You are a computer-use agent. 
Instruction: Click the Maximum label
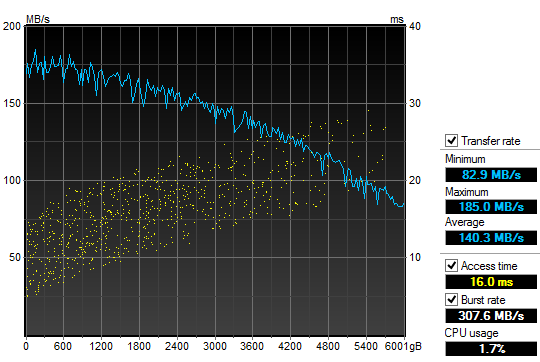click(x=467, y=192)
